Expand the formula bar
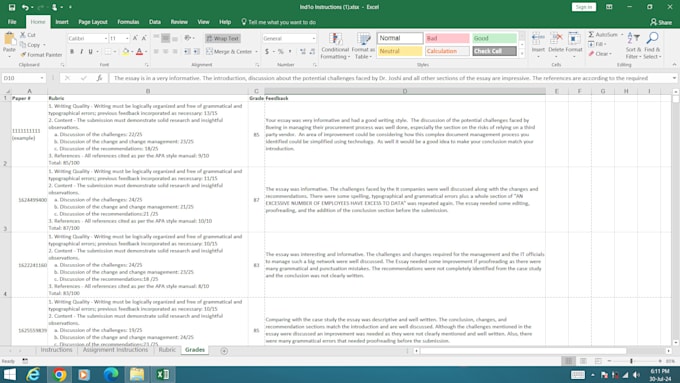 pyautogui.click(x=674, y=78)
